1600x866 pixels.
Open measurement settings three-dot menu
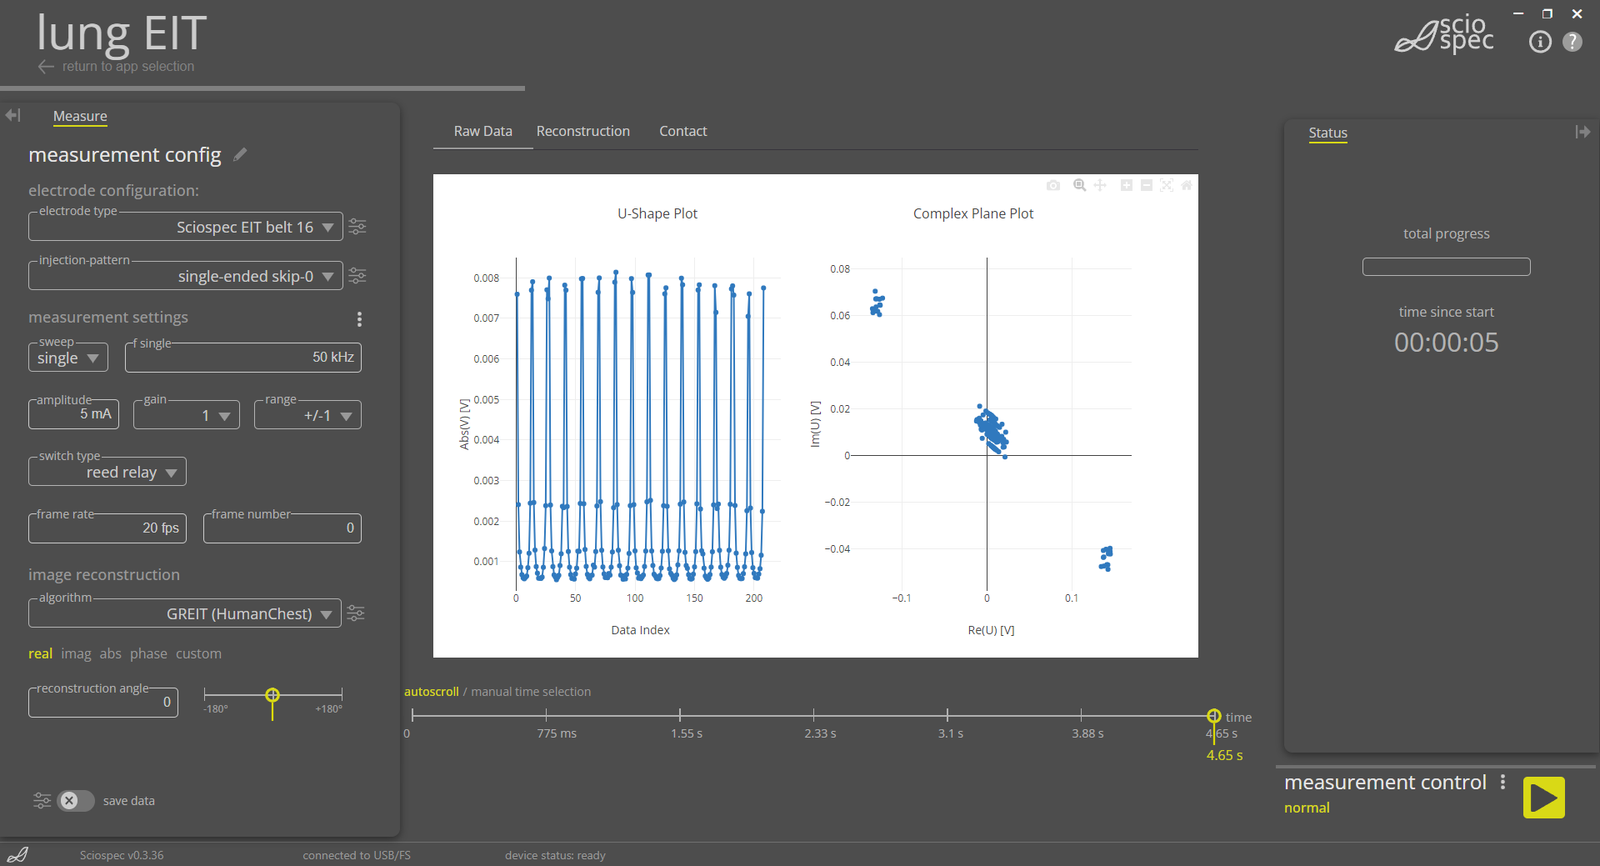click(359, 319)
